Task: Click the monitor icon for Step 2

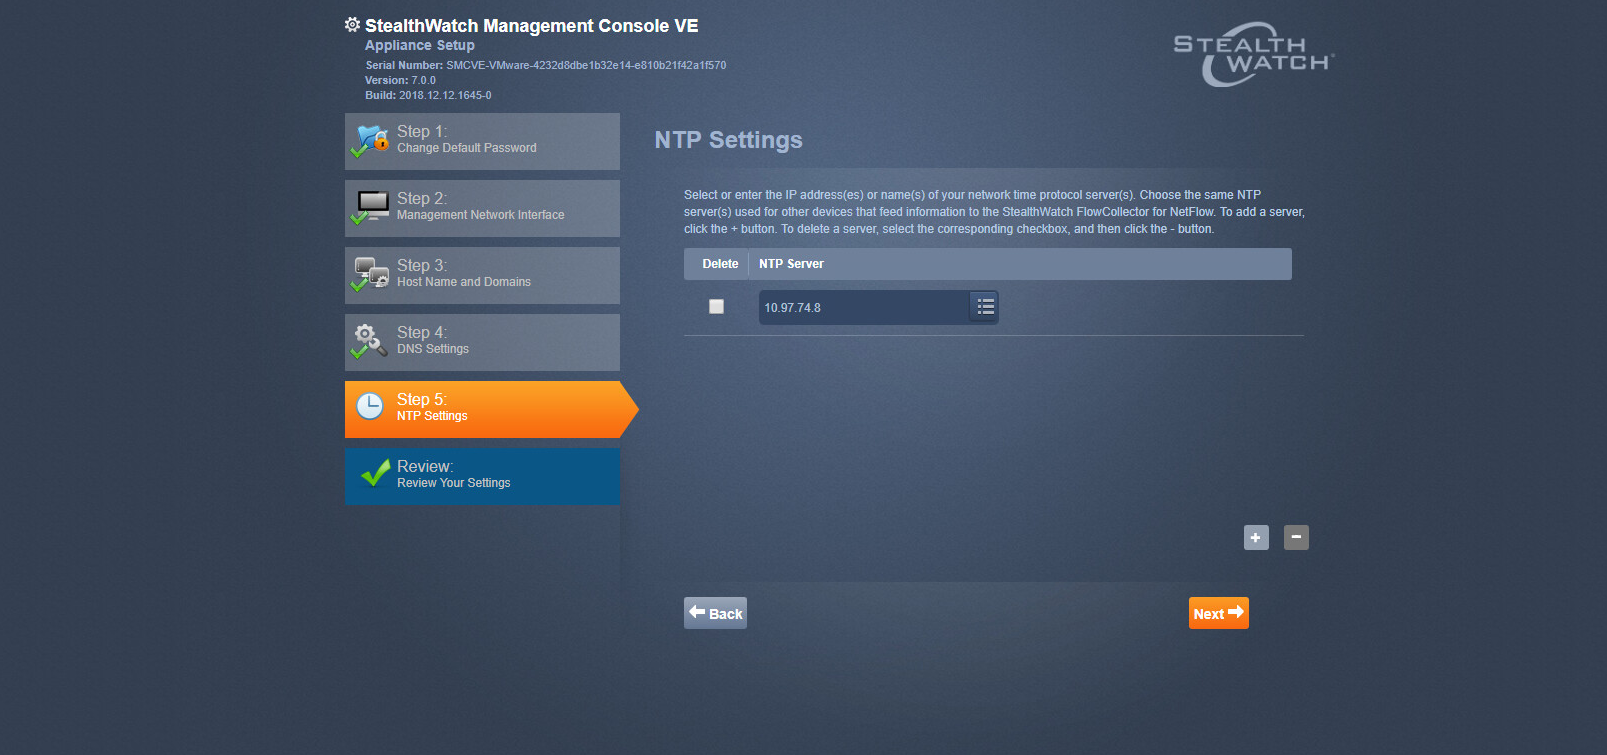Action: tap(372, 206)
